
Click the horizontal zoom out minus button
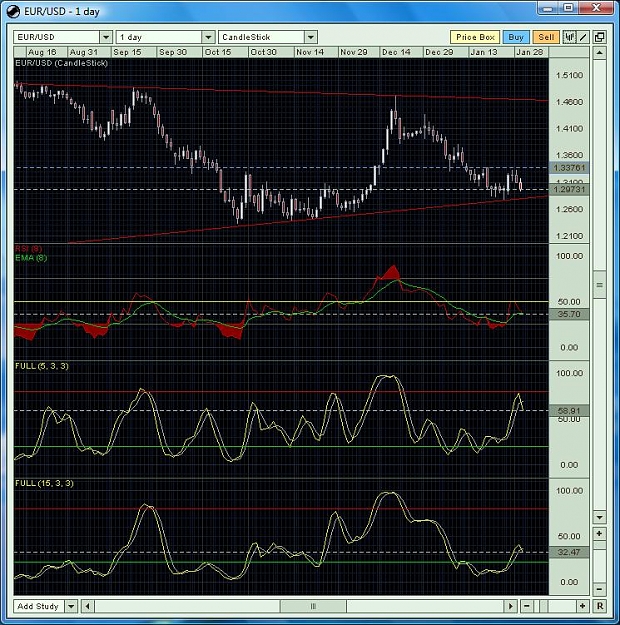[527, 606]
